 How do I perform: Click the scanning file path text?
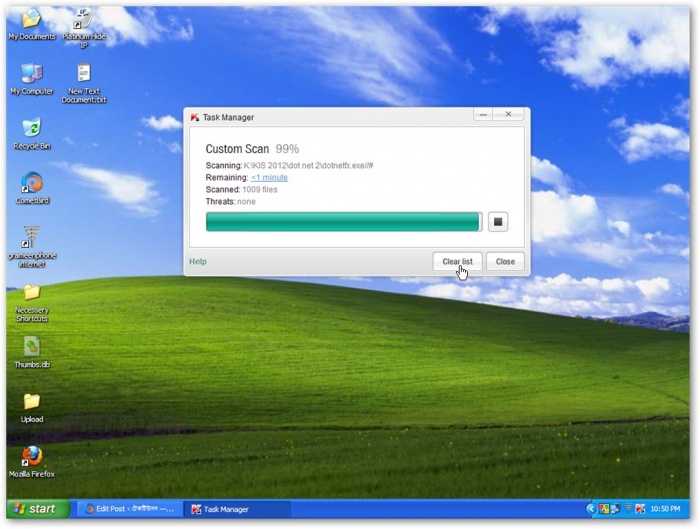pos(308,166)
